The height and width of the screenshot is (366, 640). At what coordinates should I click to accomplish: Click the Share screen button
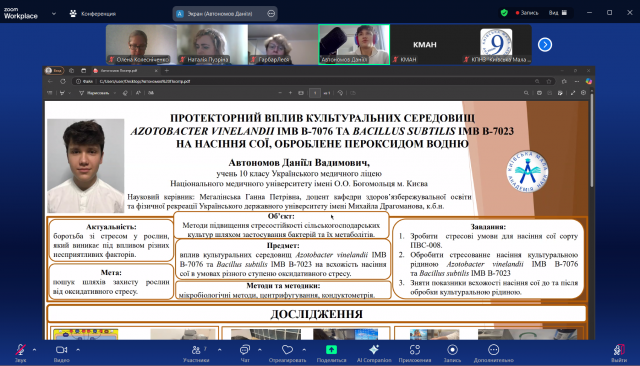pyautogui.click(x=331, y=353)
